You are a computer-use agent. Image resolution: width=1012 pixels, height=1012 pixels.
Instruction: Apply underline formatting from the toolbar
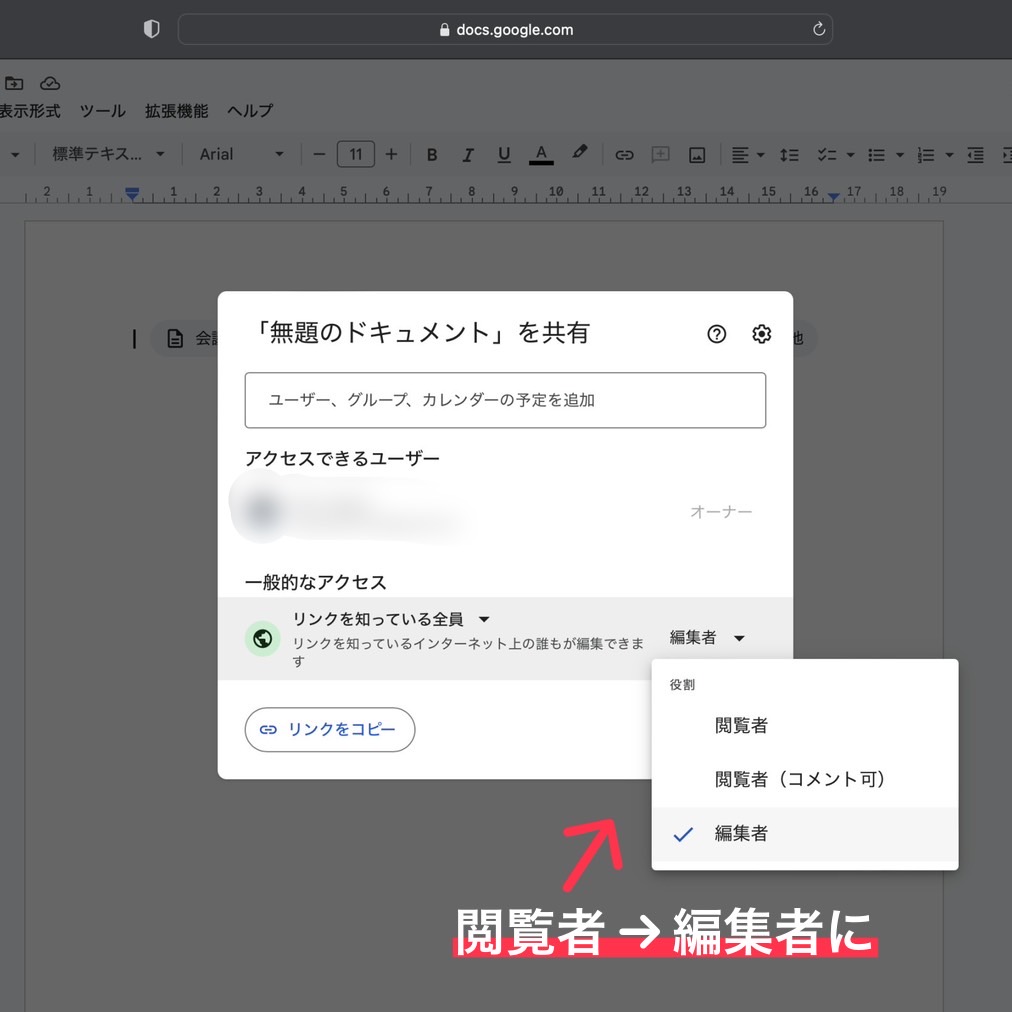pos(504,155)
